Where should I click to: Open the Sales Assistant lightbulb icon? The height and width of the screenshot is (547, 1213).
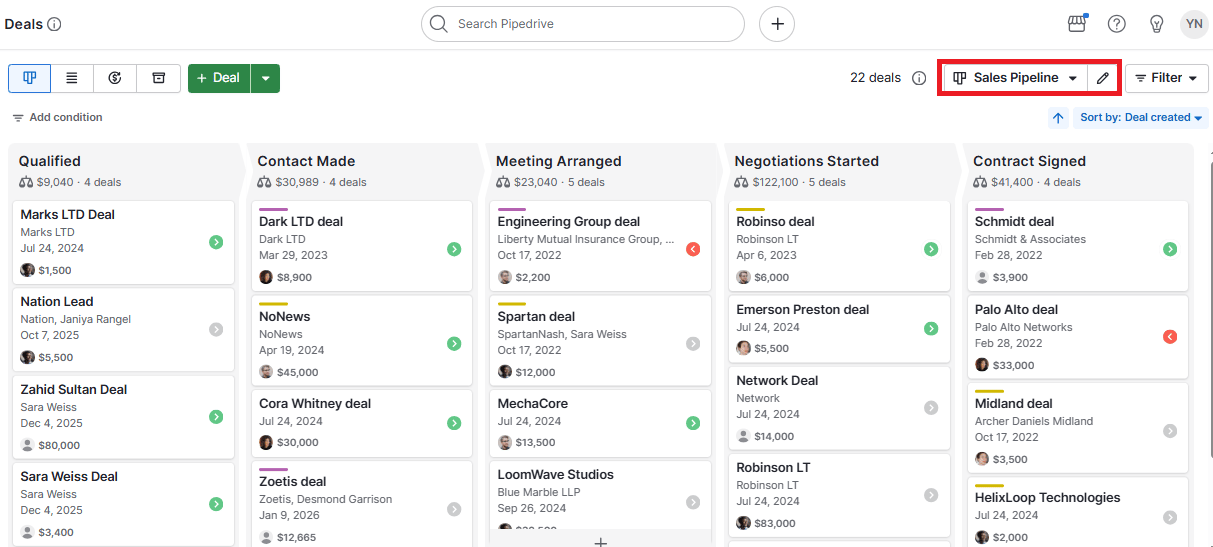pos(1157,24)
